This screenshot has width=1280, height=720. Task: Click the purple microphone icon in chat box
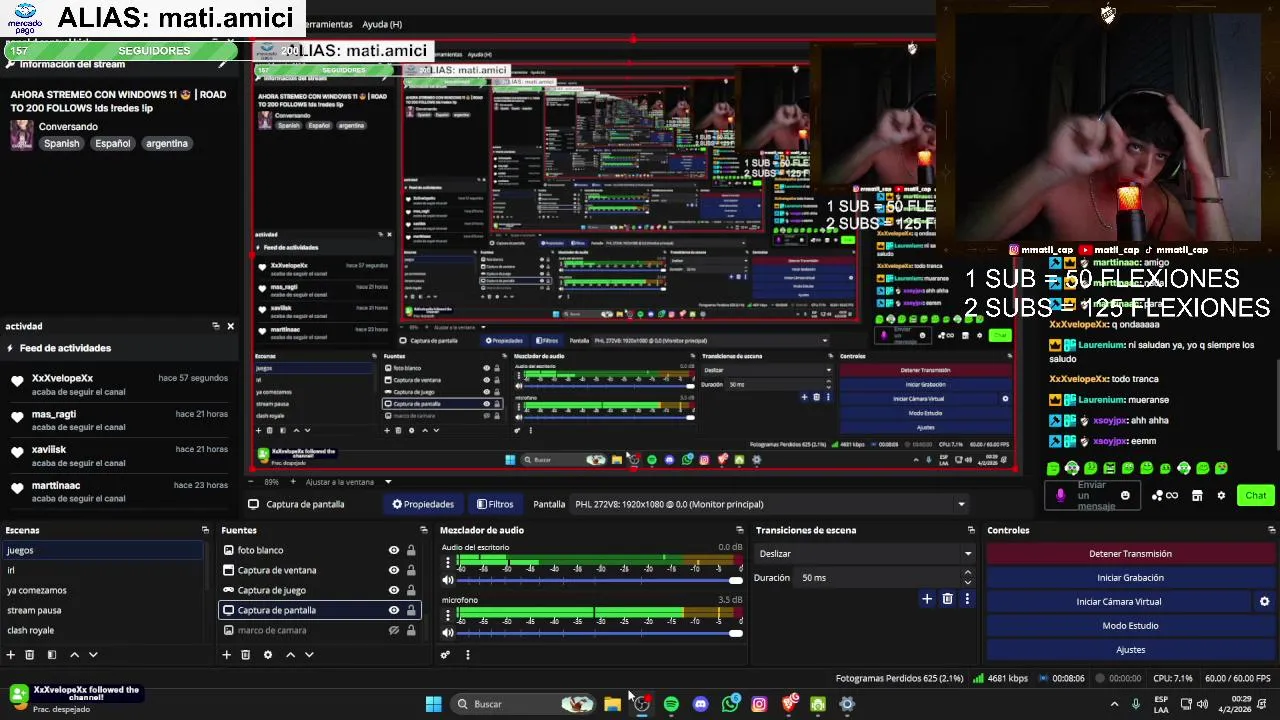[x=1061, y=495]
